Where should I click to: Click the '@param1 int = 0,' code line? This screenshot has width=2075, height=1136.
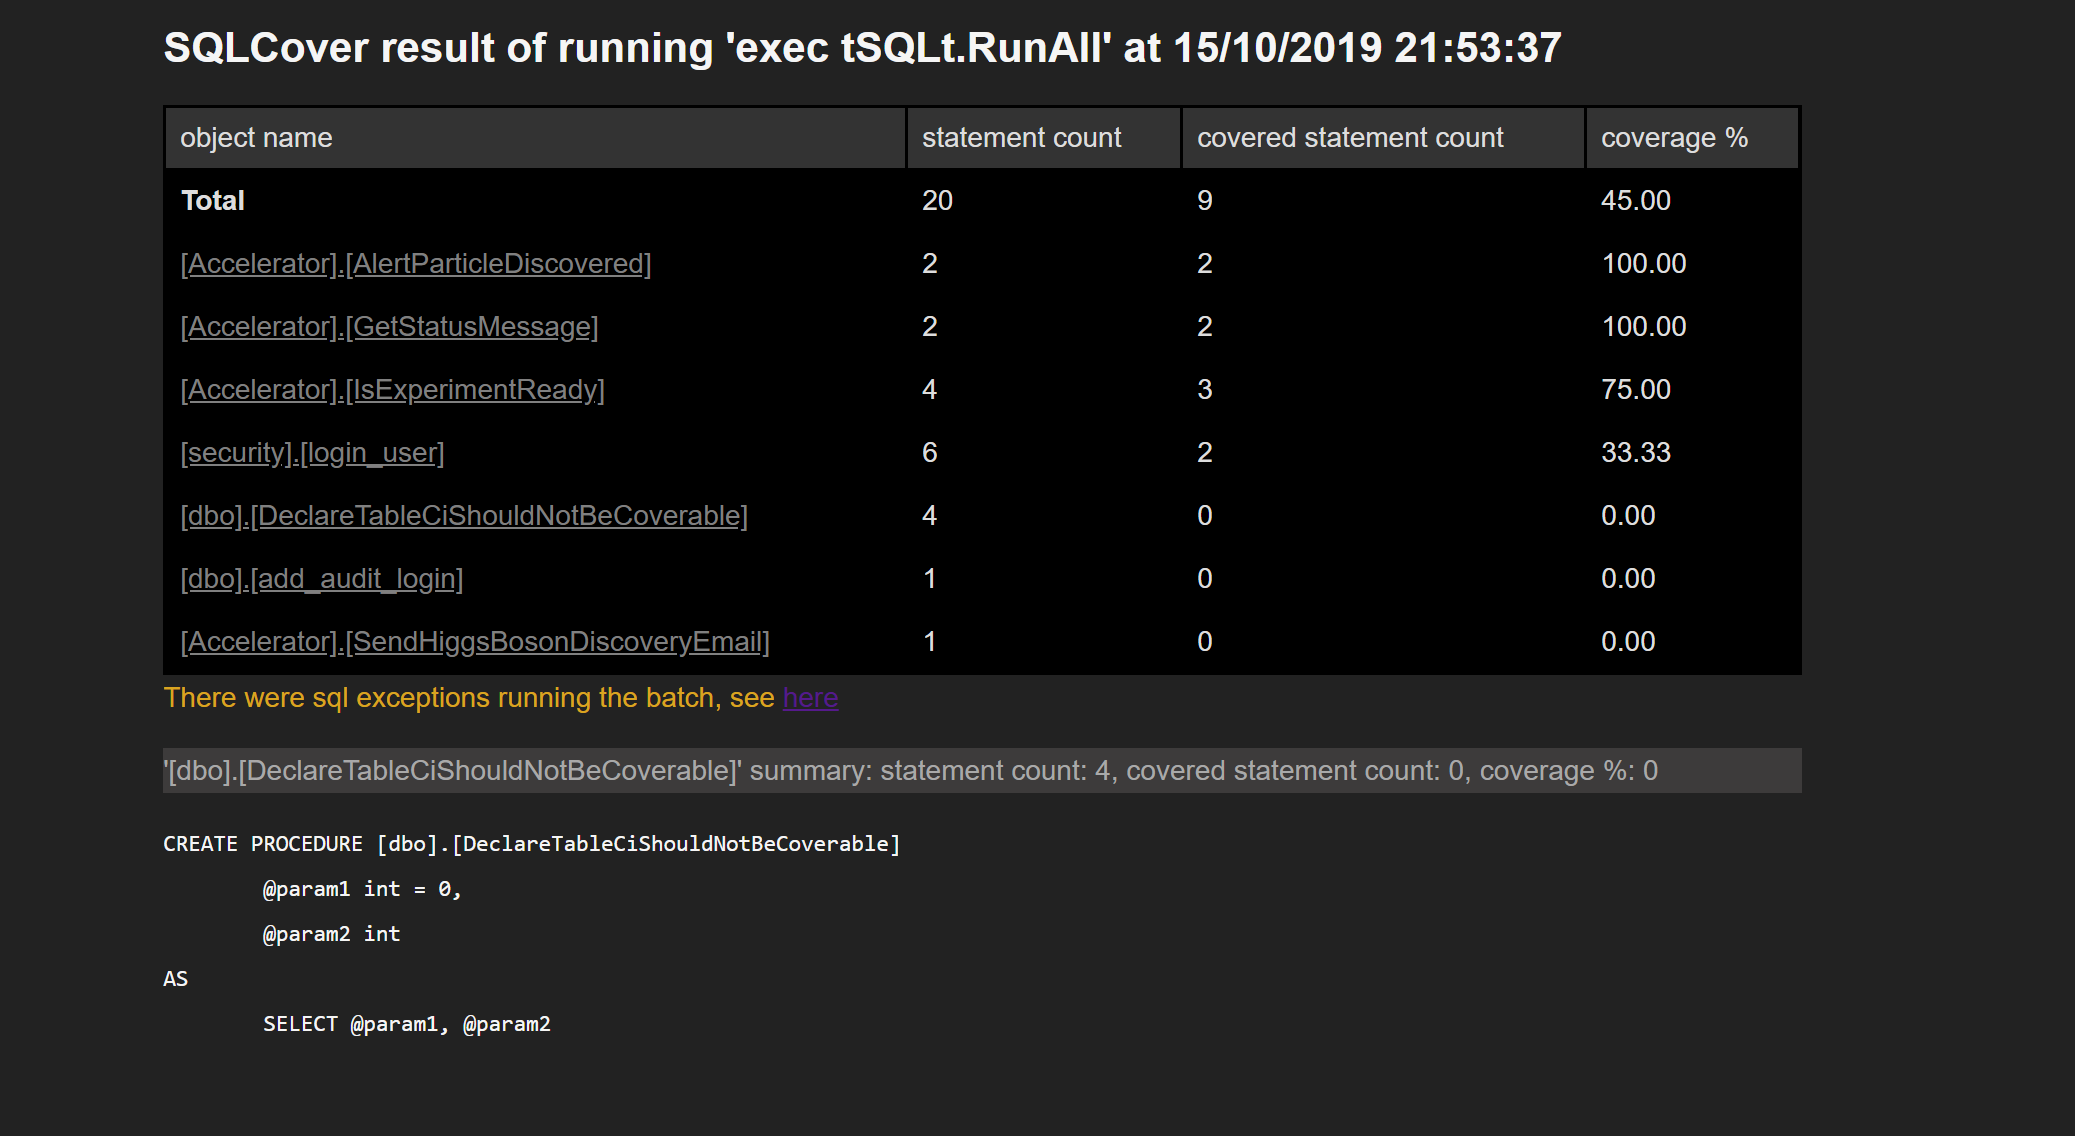pyautogui.click(x=362, y=889)
